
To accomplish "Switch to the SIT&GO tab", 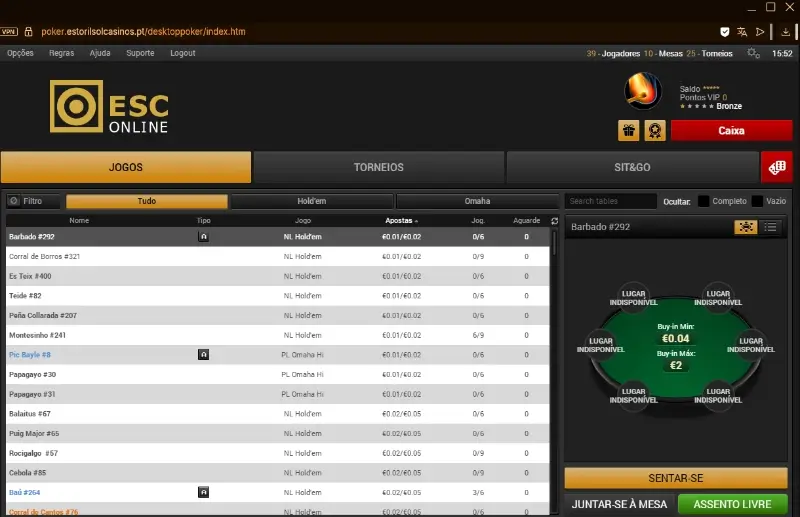I will click(x=632, y=167).
